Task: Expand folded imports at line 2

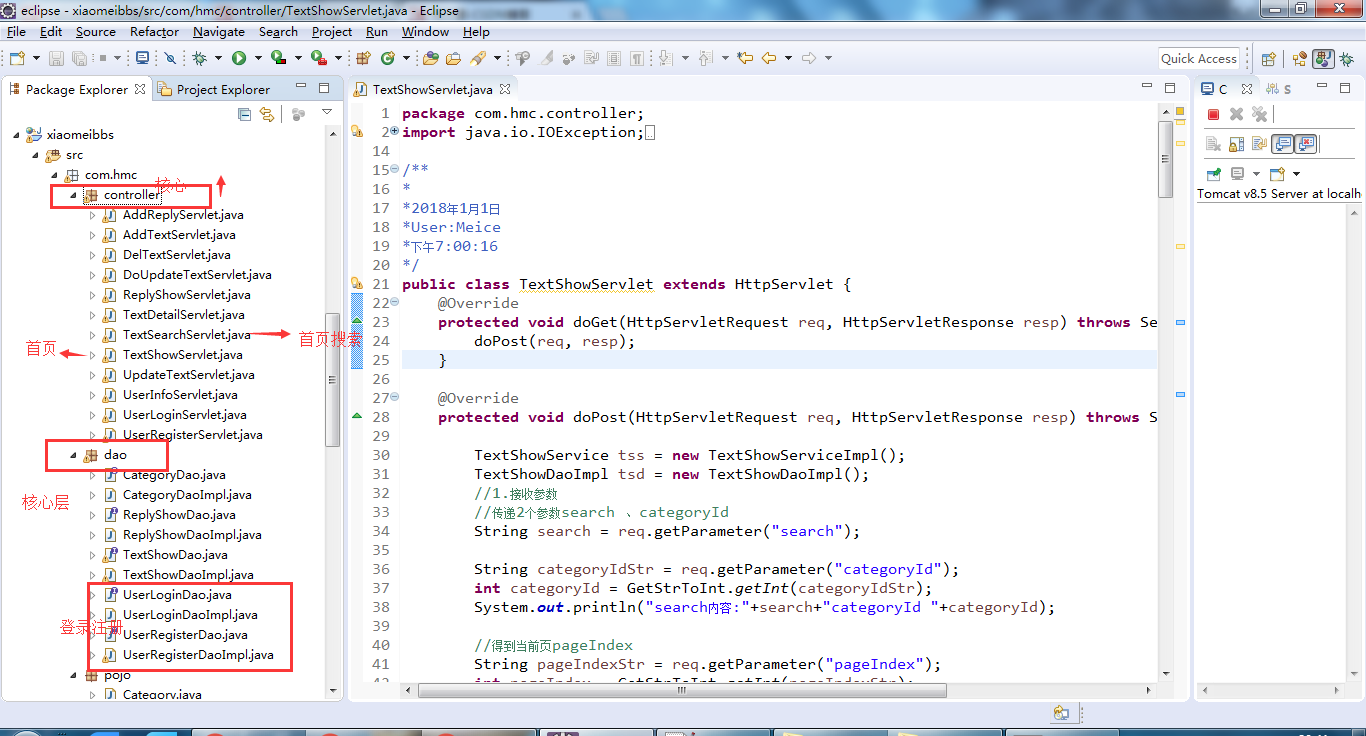Action: point(394,131)
